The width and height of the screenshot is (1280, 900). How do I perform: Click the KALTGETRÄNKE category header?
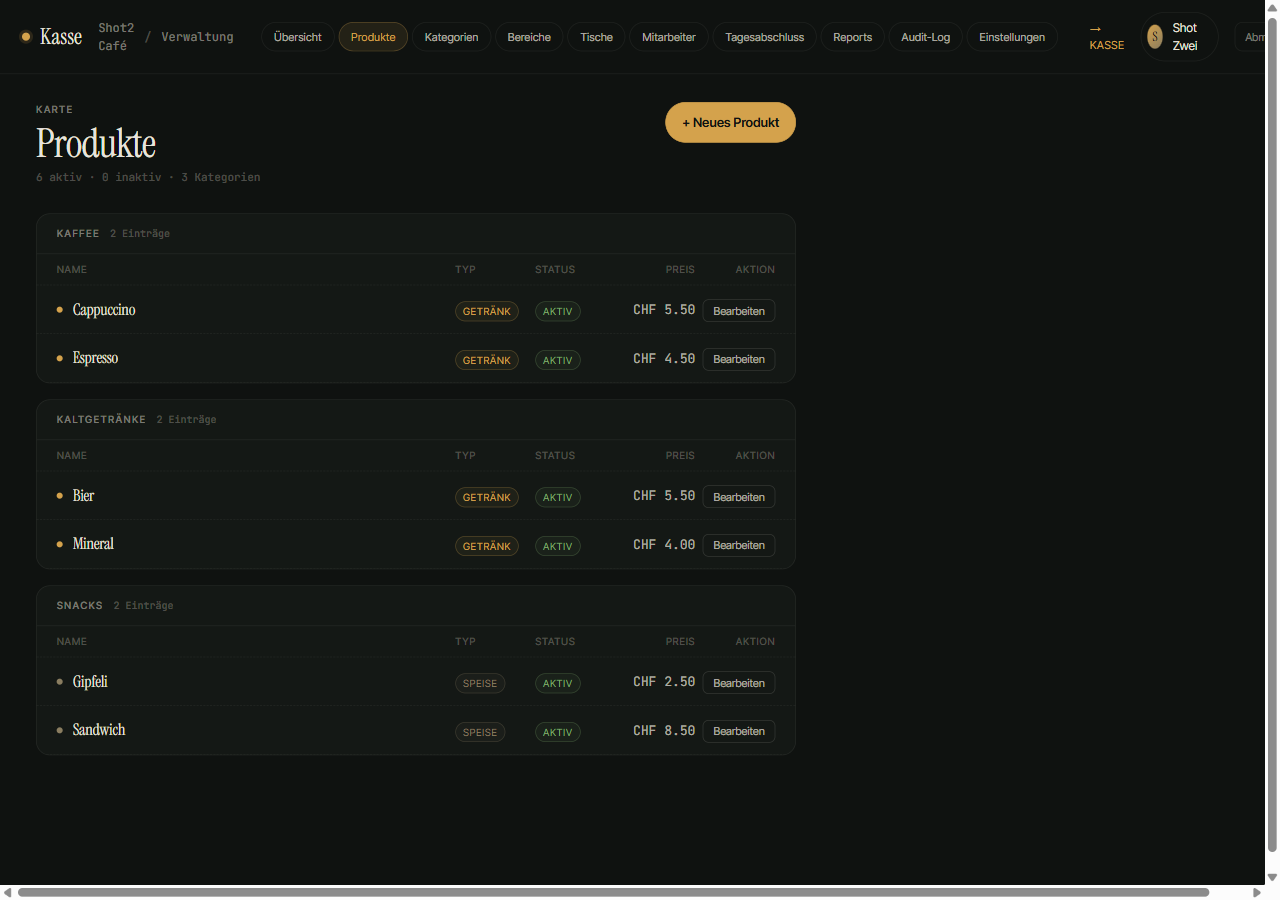pyautogui.click(x=101, y=419)
